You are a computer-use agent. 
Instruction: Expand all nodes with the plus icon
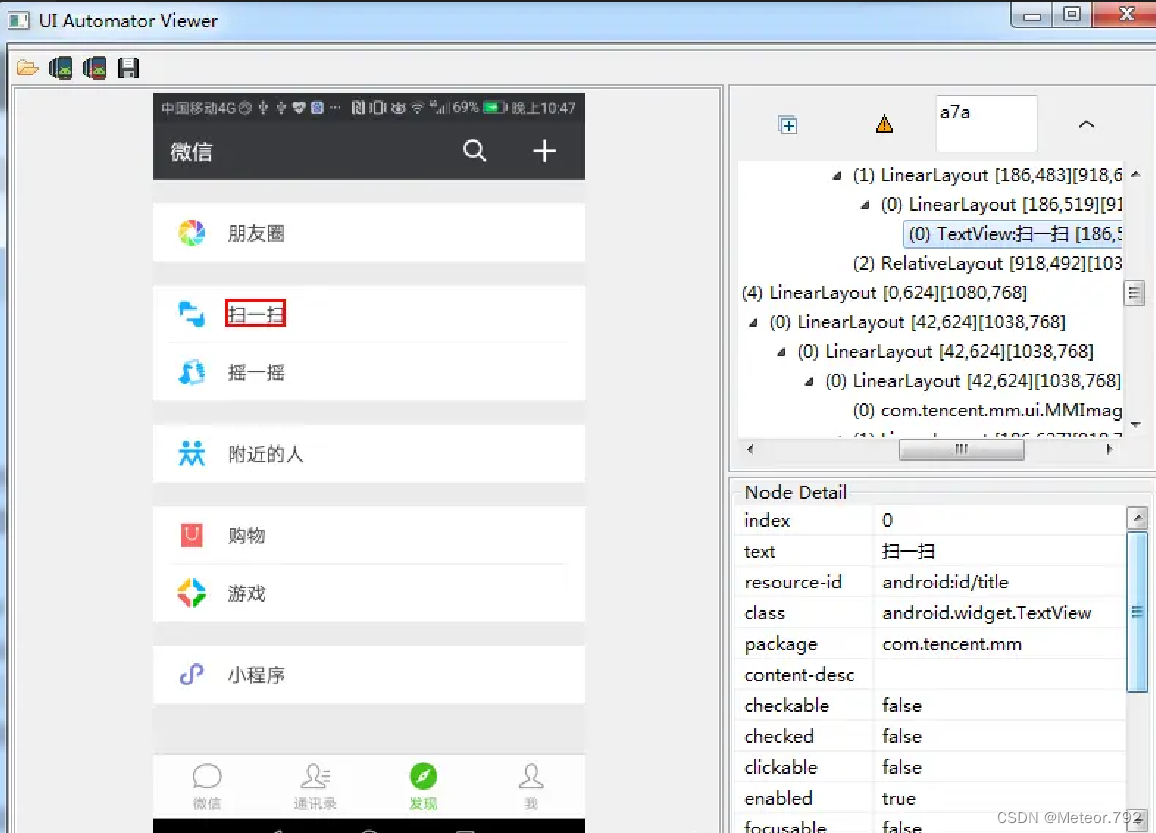(x=788, y=124)
